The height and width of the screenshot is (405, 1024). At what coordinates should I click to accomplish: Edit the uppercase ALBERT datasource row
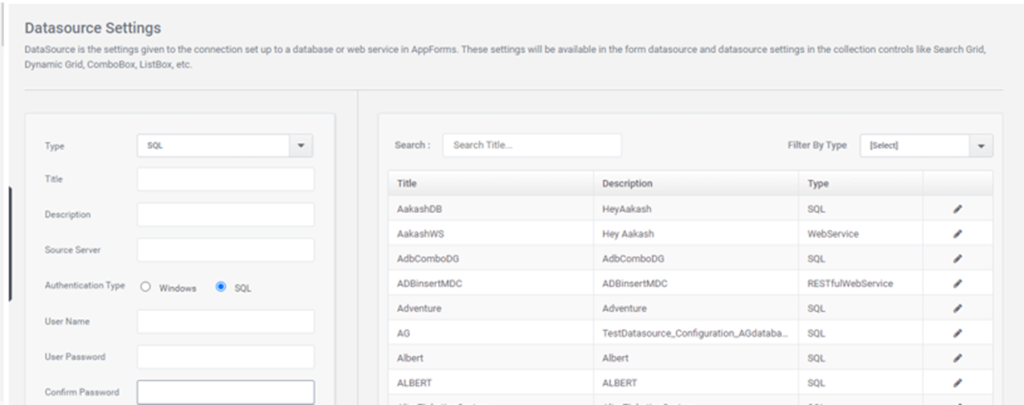pyautogui.click(x=957, y=383)
